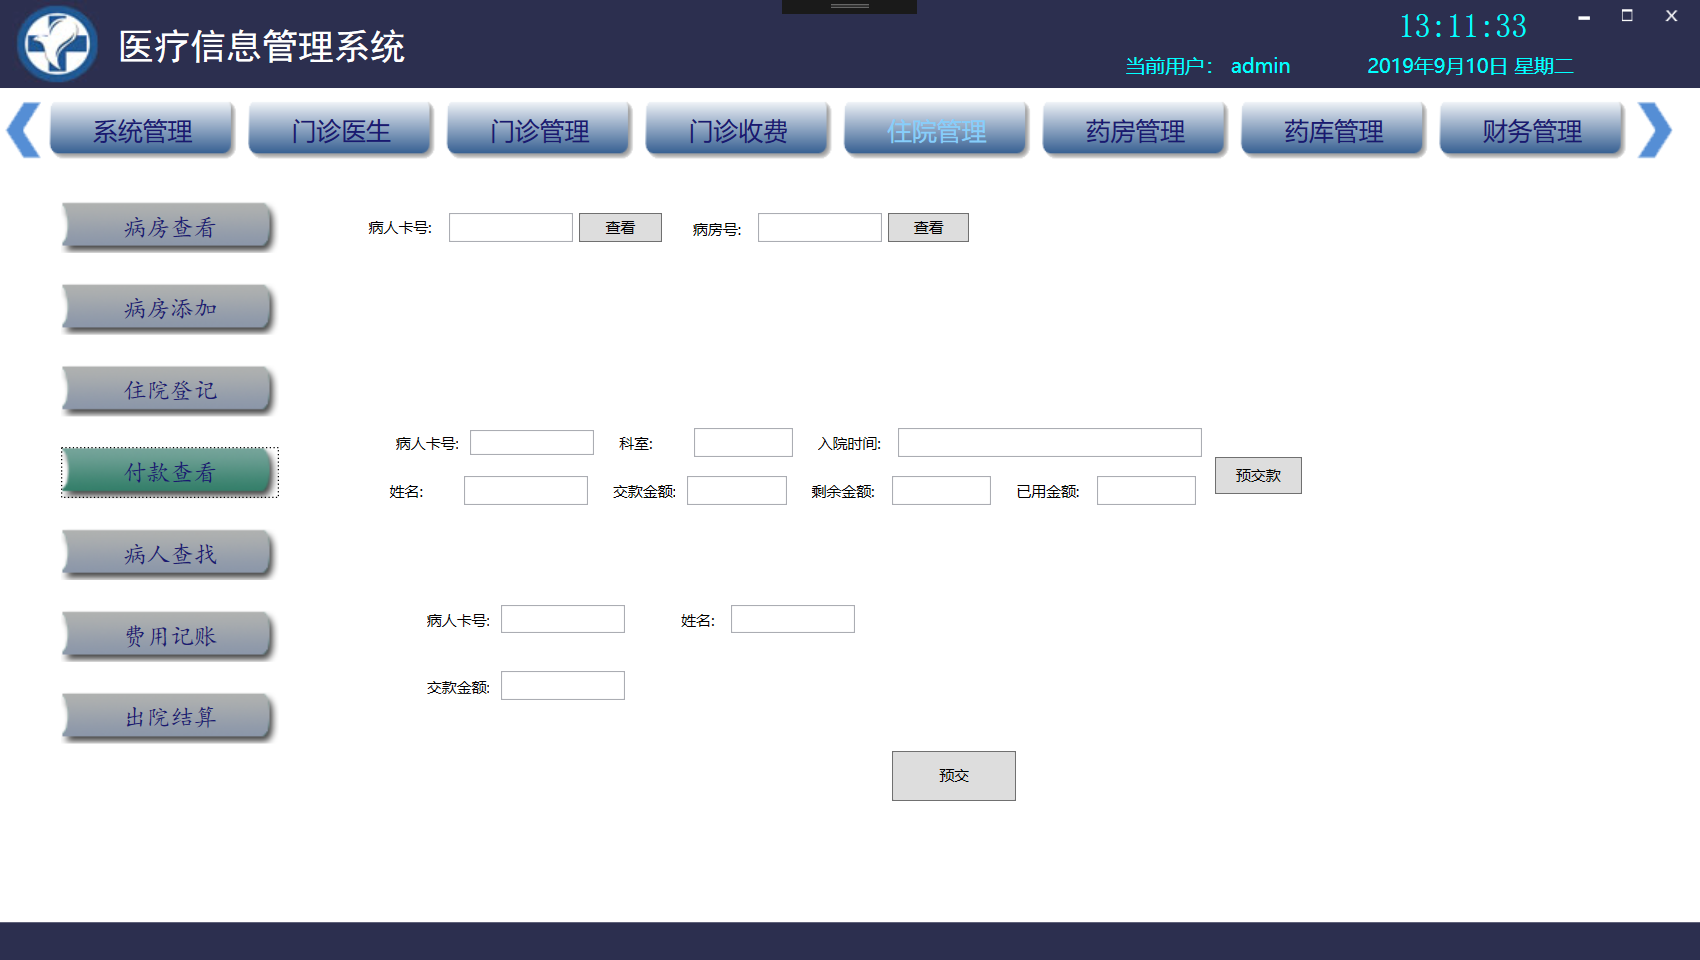Focus the 病房号 input field
1700x960 pixels.
[819, 227]
